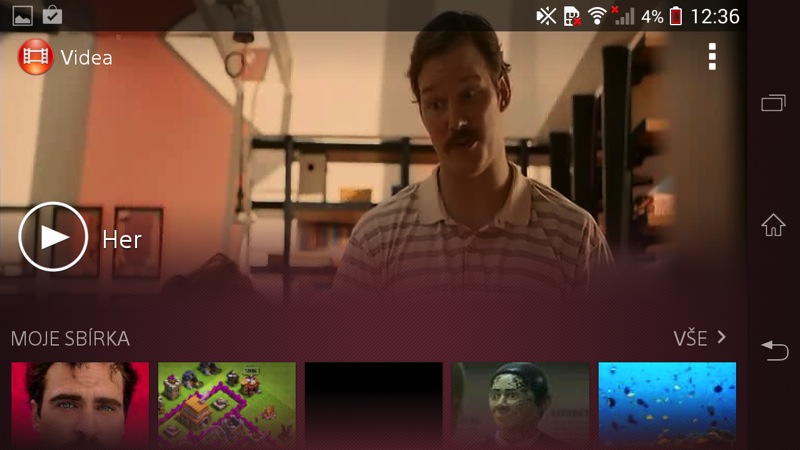Open the three-dot overflow menu
The image size is (800, 450).
click(712, 57)
